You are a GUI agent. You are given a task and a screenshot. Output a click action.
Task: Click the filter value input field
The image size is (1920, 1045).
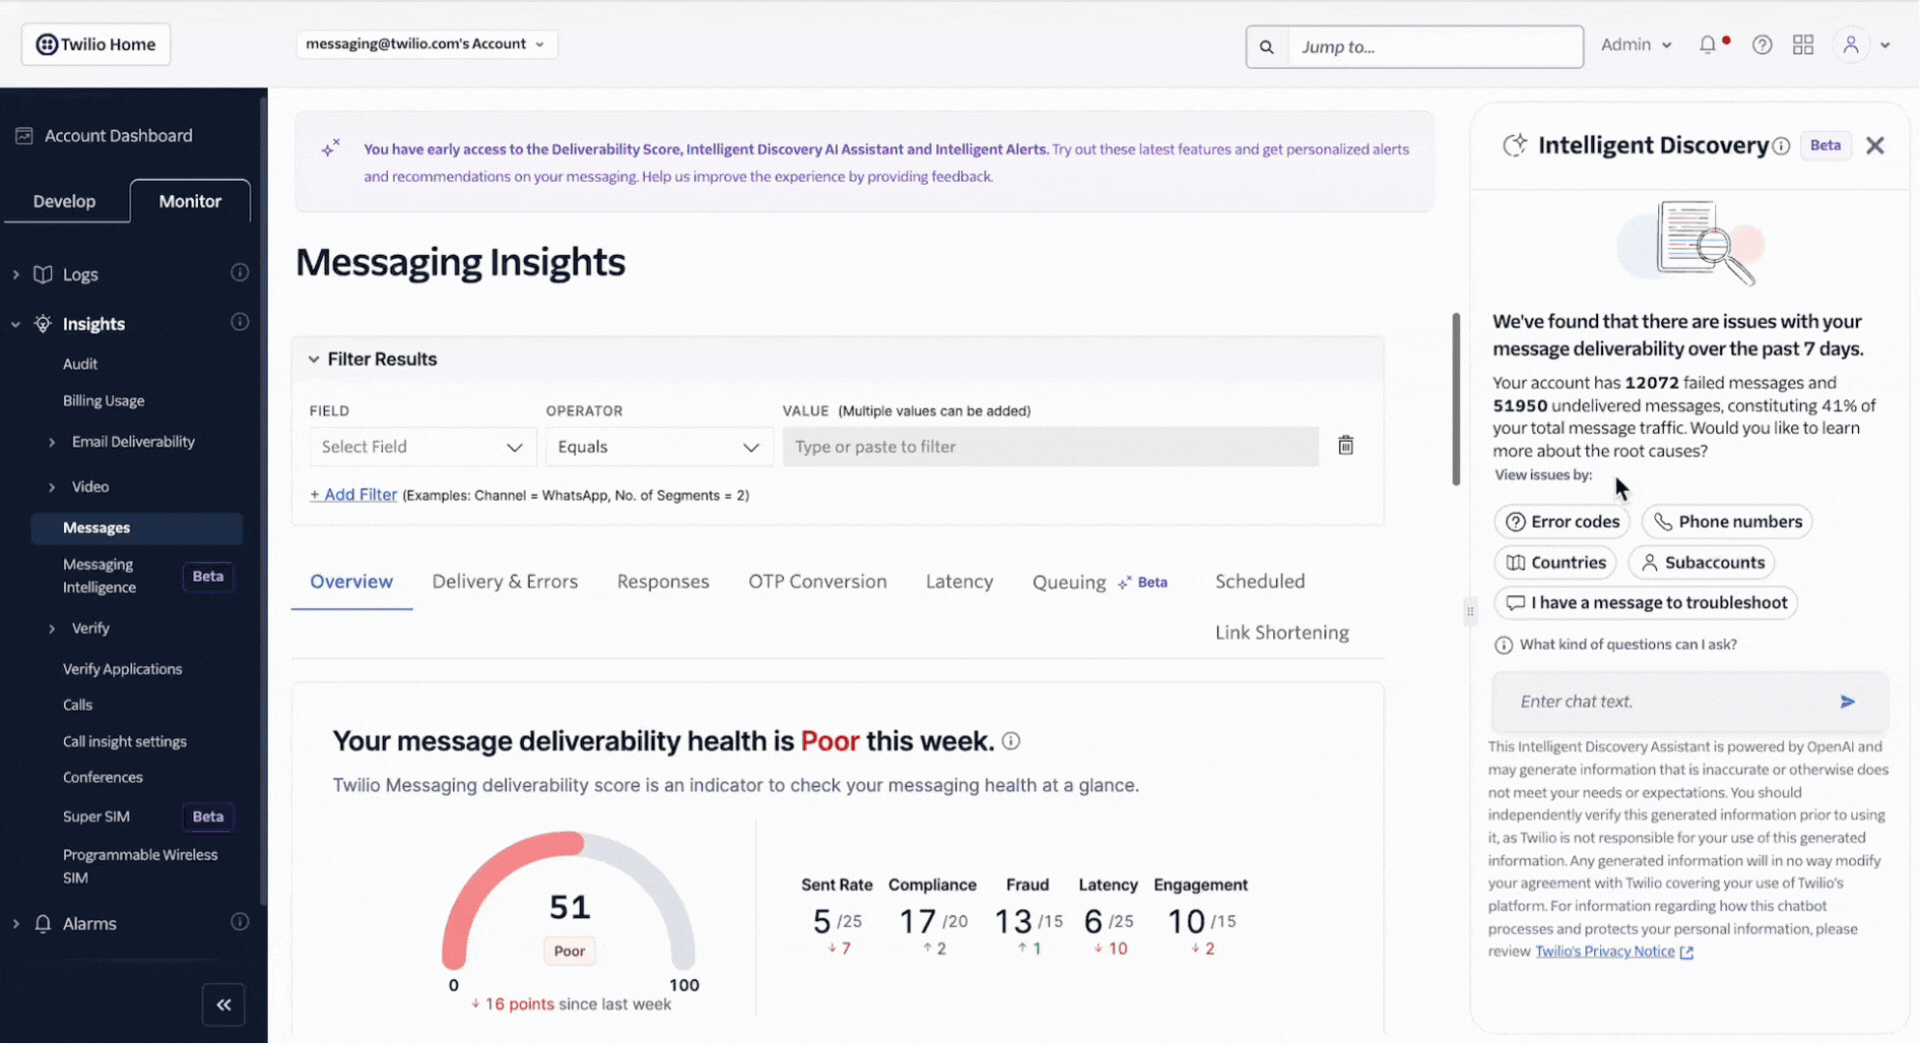pyautogui.click(x=1050, y=447)
